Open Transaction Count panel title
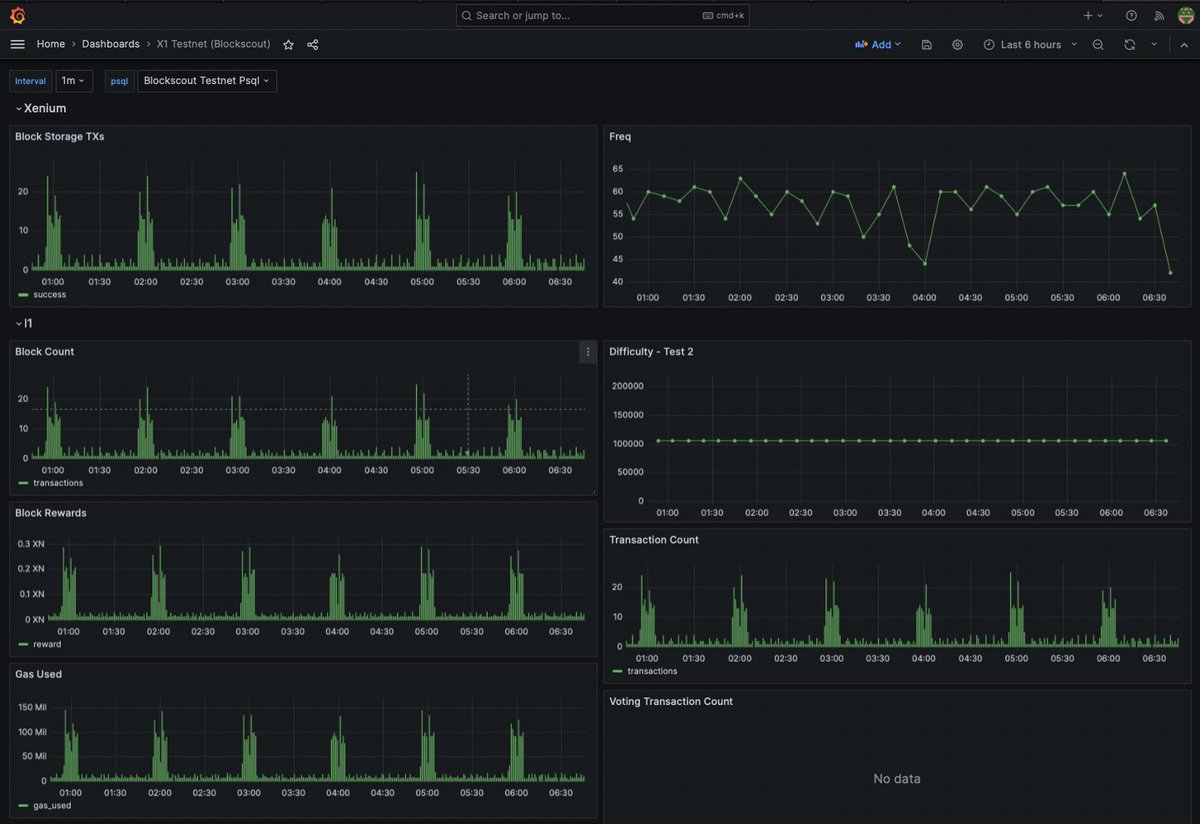Viewport: 1200px width, 824px height. click(654, 540)
